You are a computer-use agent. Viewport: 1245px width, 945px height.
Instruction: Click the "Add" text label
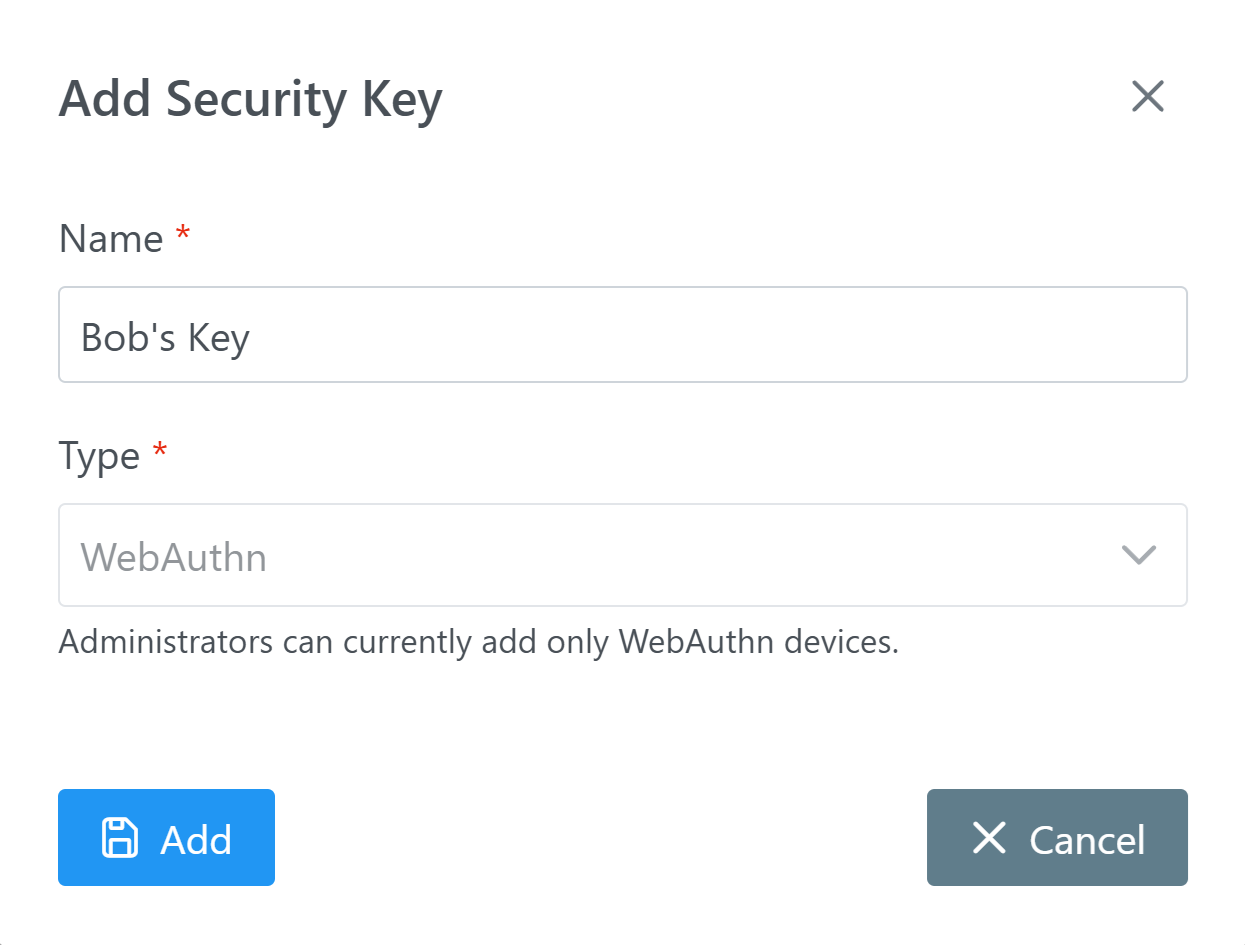coord(196,840)
